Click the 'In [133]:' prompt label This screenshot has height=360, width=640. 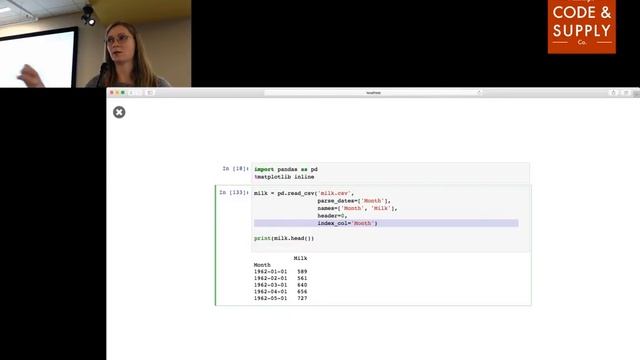click(x=234, y=192)
